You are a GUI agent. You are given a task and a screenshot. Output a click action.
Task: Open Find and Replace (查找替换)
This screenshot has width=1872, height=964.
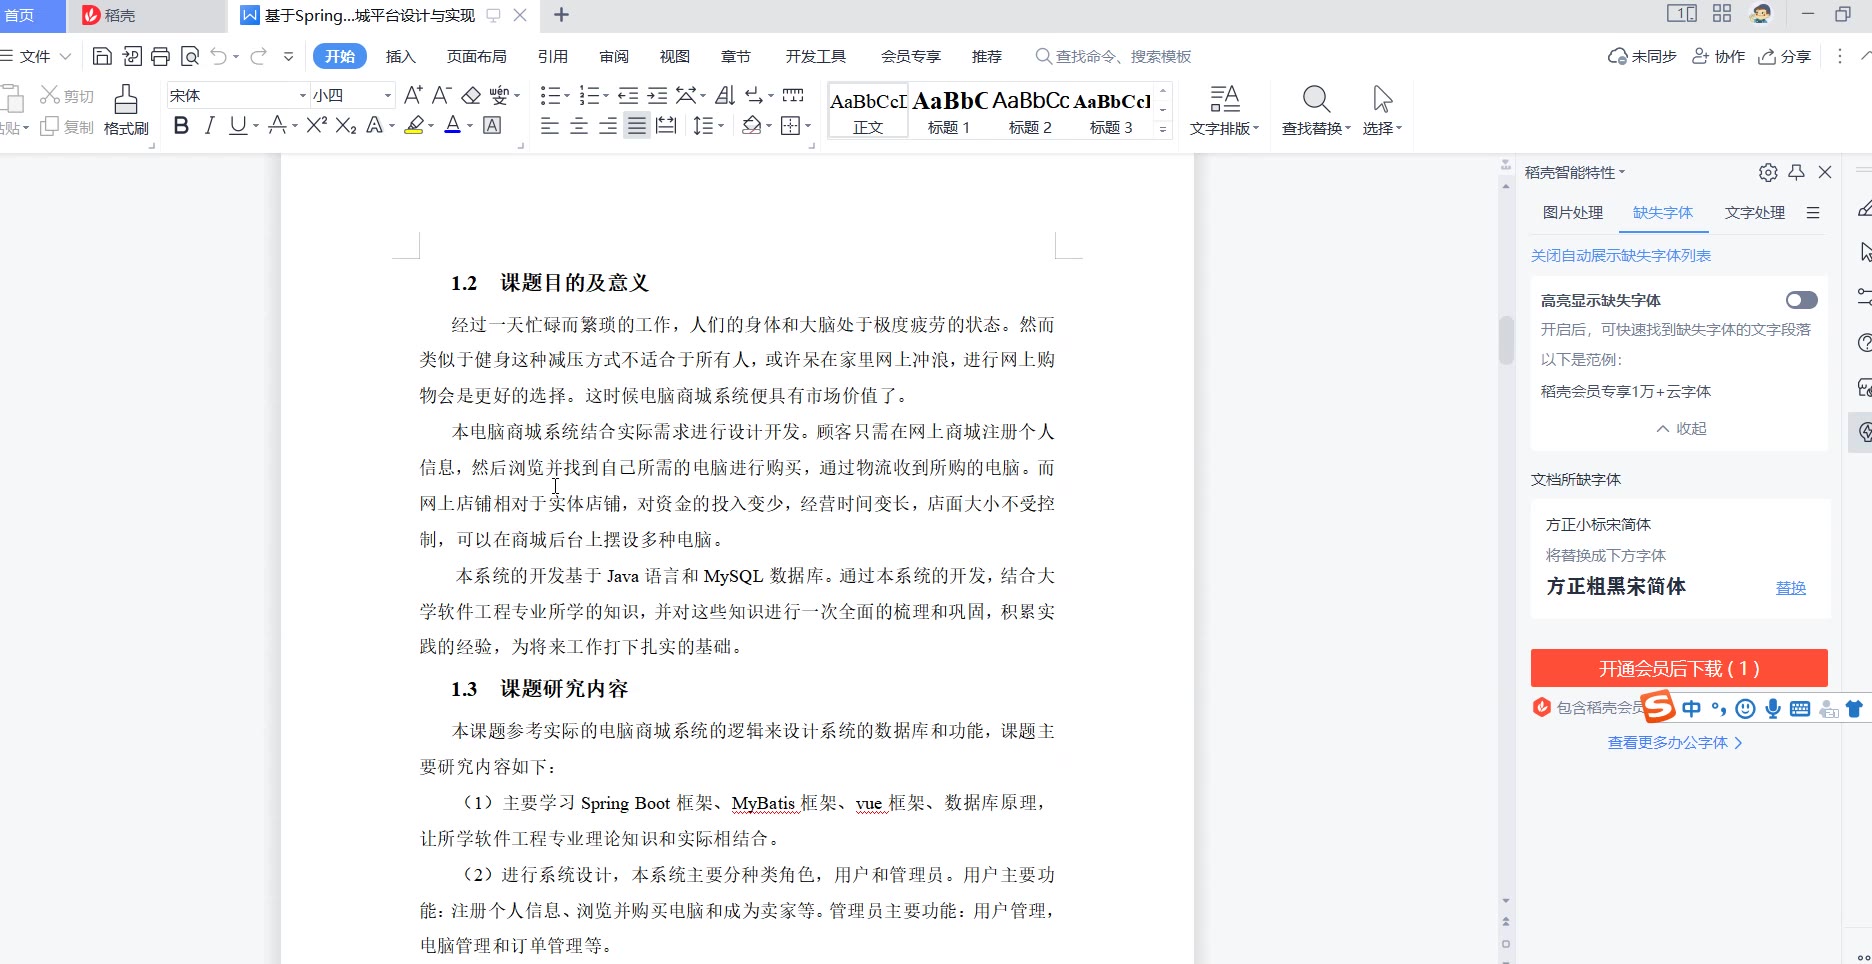[x=1316, y=110]
